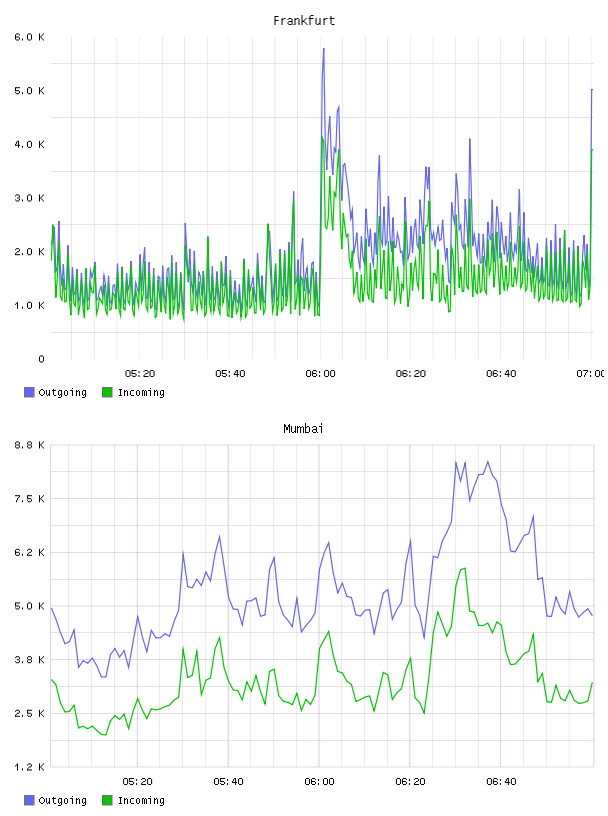Click the Mumbai Incoming legend label
Viewport: 608px width, 816px height.
click(141, 801)
